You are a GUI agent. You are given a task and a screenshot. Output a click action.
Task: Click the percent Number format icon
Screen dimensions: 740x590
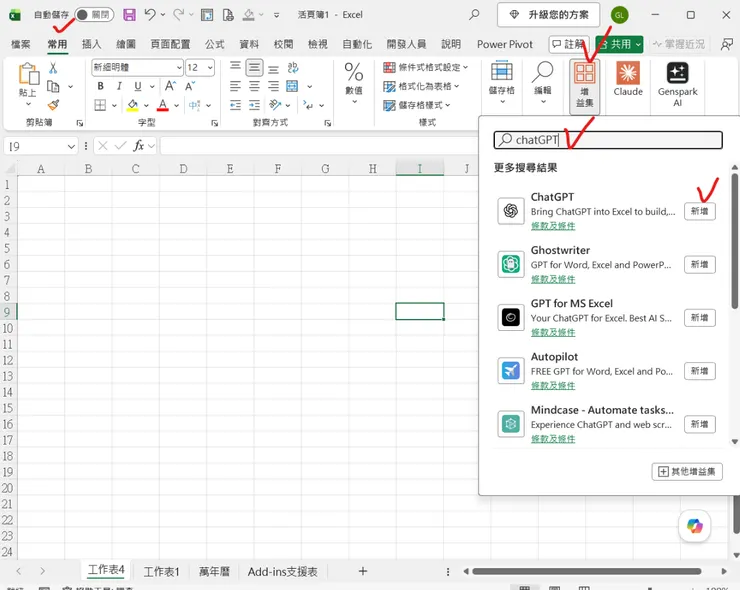coord(353,72)
